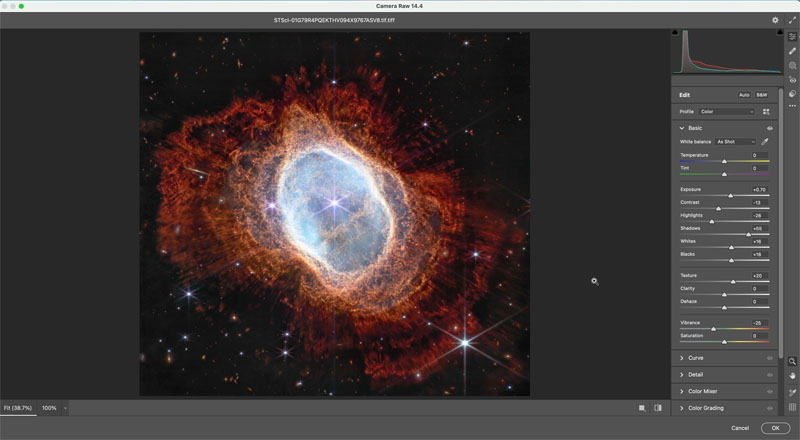Set zoom to 100%
This screenshot has height=440, width=800.
pos(49,408)
